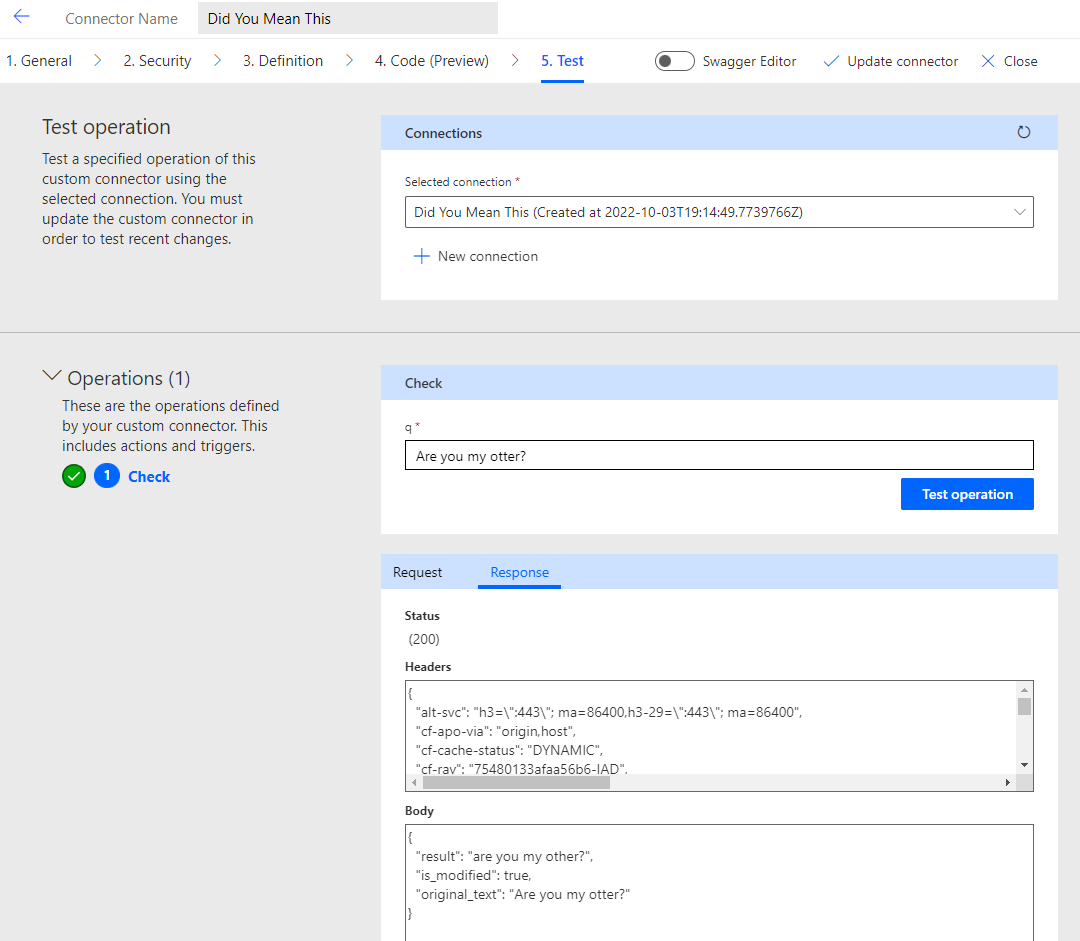Click the New connection link text
Screen dimensions: 1080x941
(x=488, y=256)
